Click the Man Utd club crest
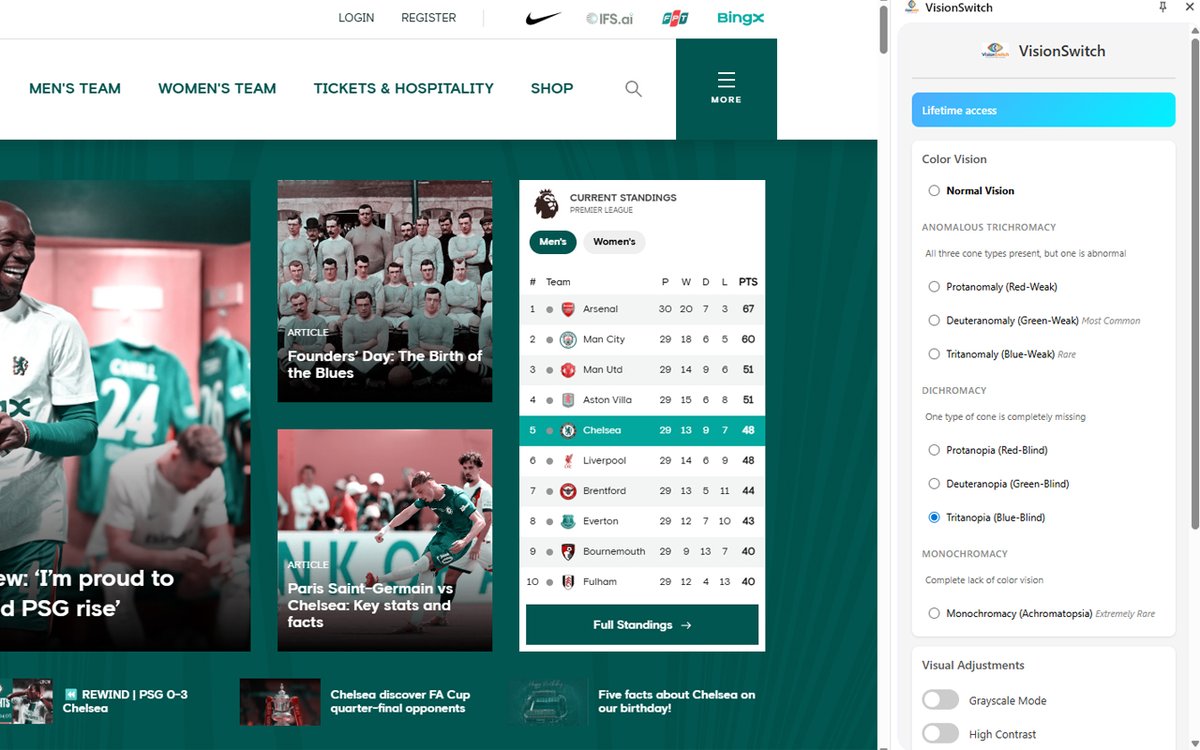 tap(568, 369)
